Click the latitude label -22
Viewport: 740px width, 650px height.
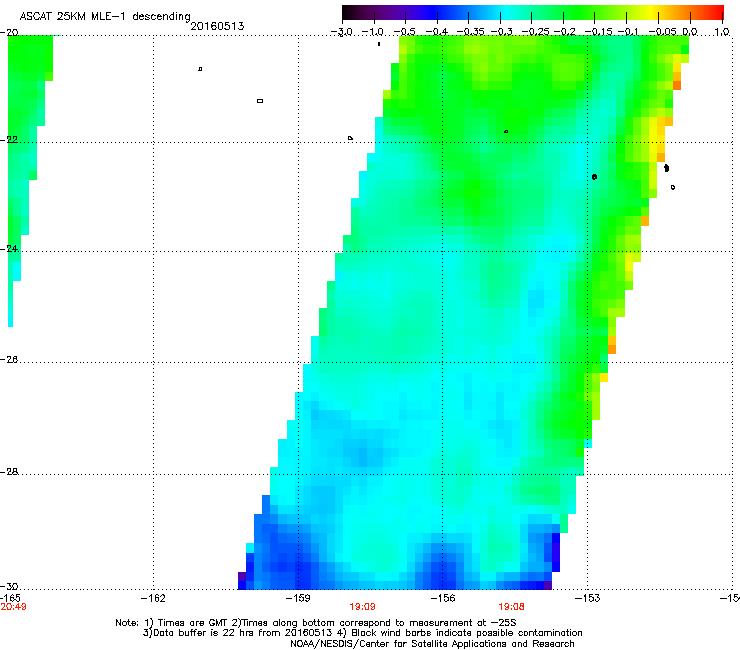9,140
